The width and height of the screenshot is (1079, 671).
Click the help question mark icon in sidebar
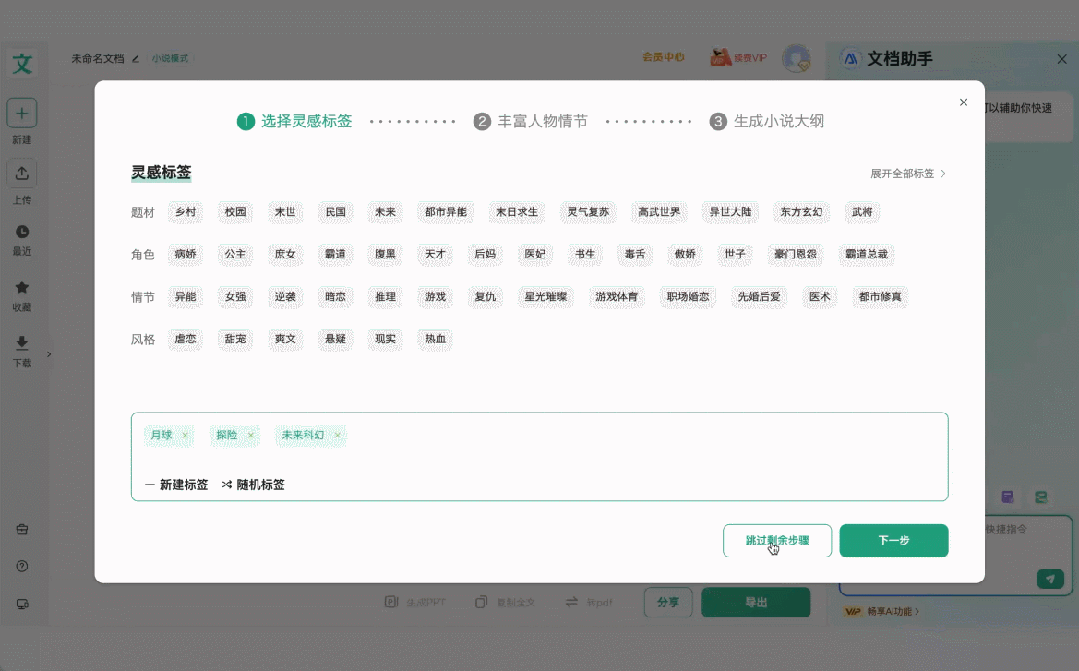tap(22, 564)
